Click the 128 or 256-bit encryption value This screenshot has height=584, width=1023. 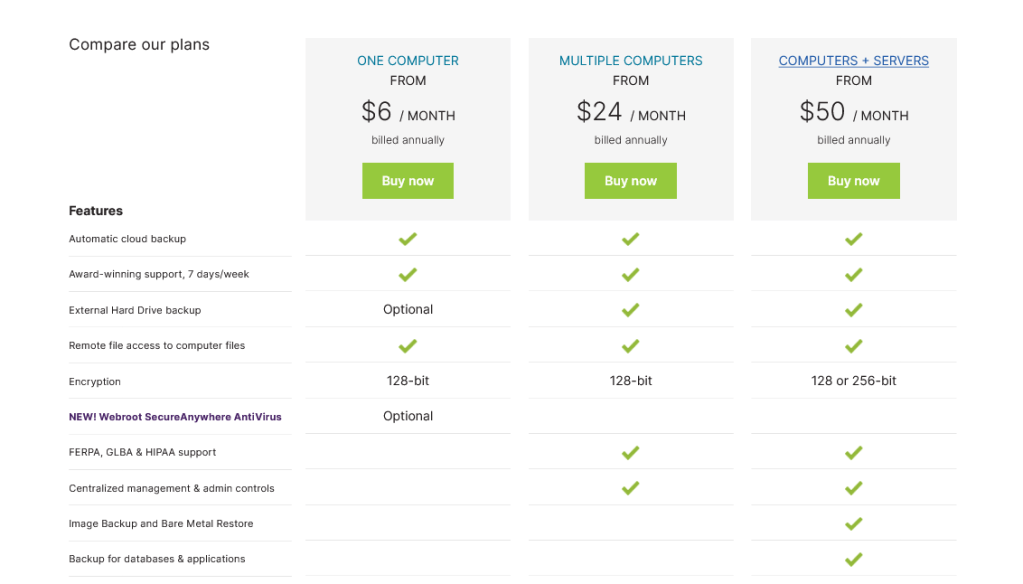coord(853,381)
